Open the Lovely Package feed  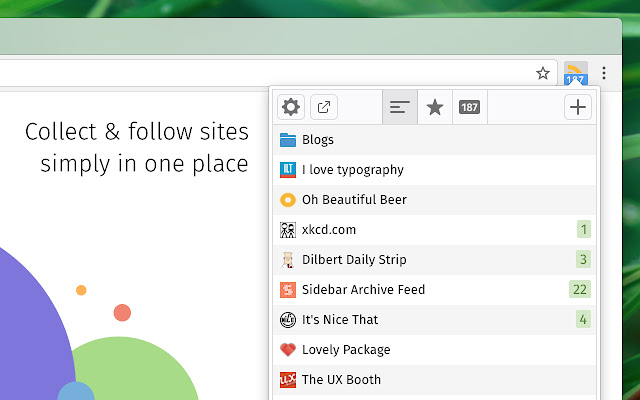tap(346, 350)
